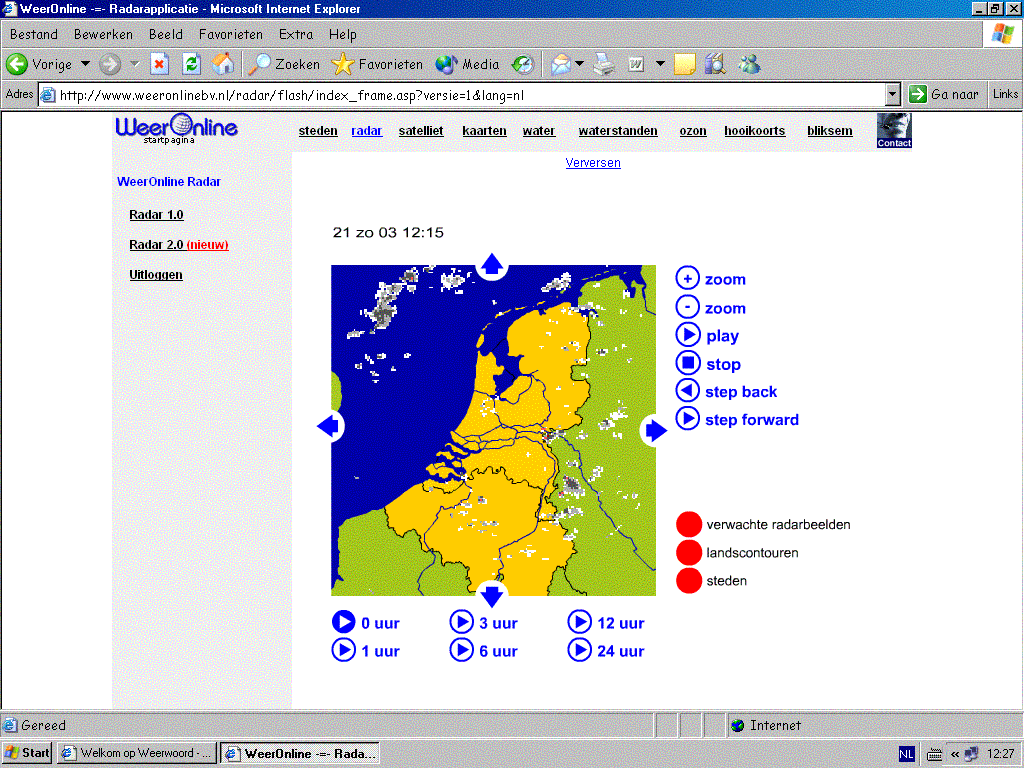Image resolution: width=1024 pixels, height=768 pixels.
Task: Step back one radar frame
Action: point(688,391)
